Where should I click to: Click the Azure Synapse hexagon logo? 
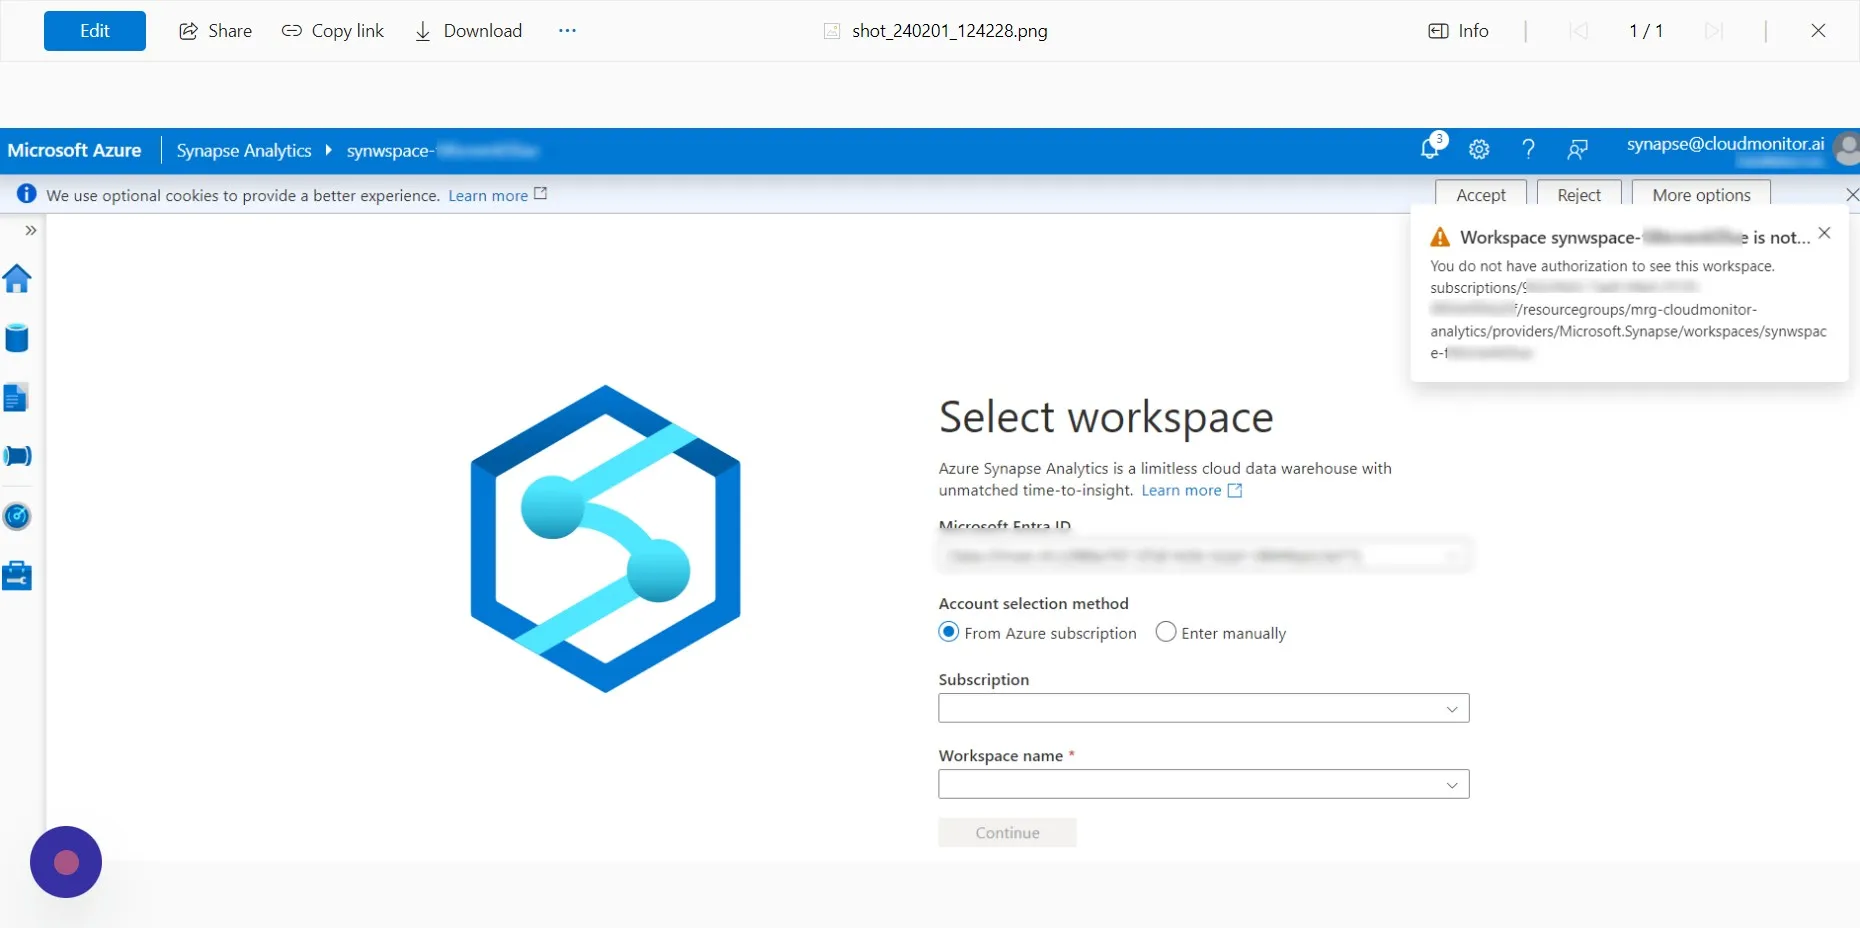[x=605, y=538]
